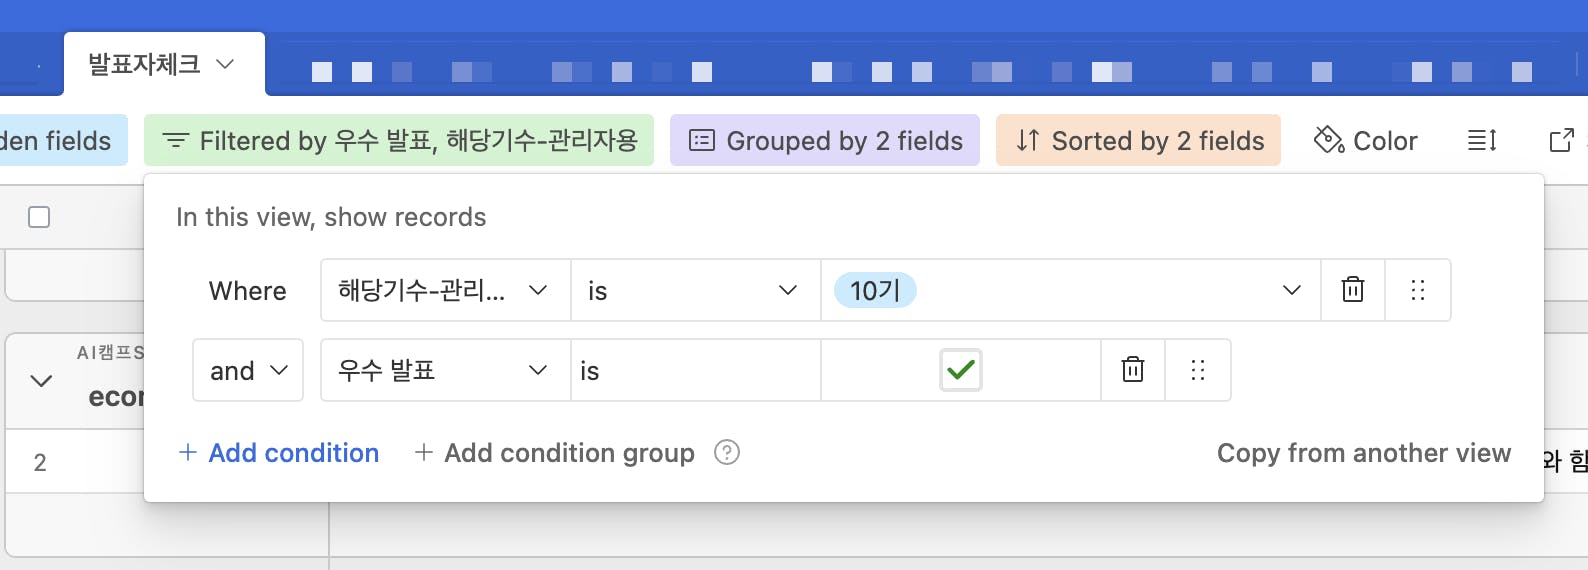
Task: Open the 우수 발표 field selector
Action: point(446,370)
